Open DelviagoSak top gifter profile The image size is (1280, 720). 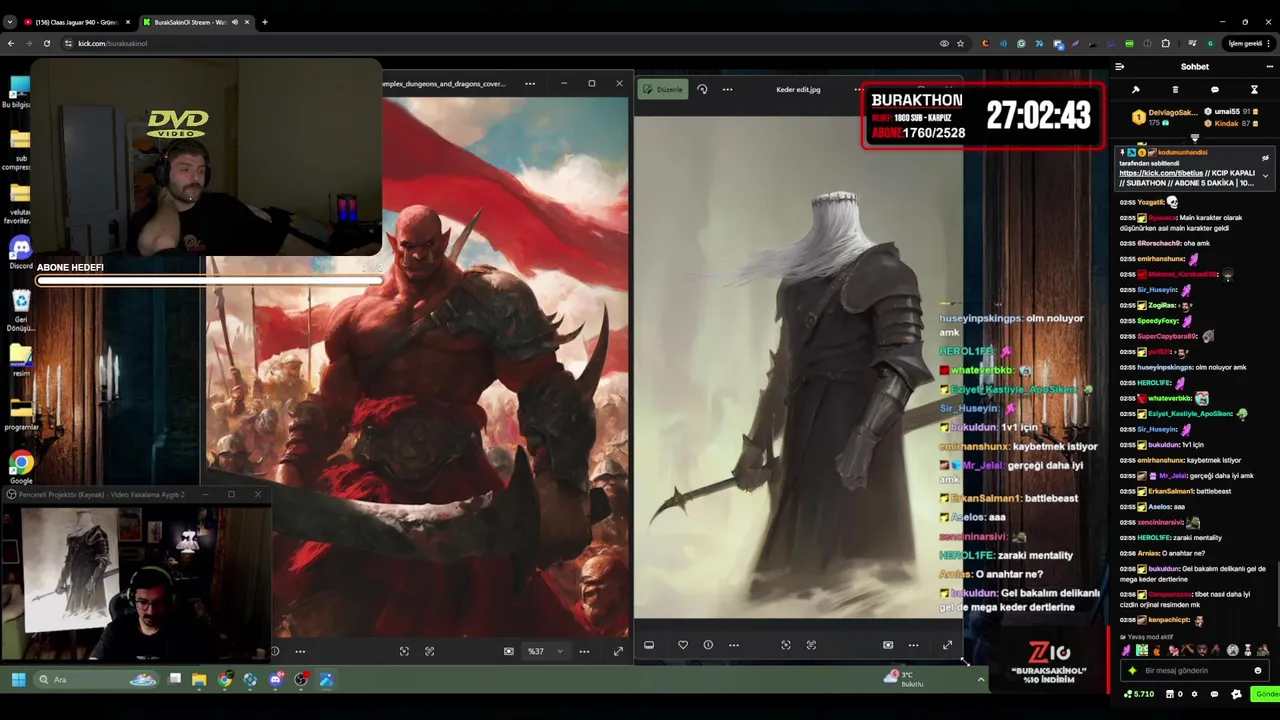1164,117
